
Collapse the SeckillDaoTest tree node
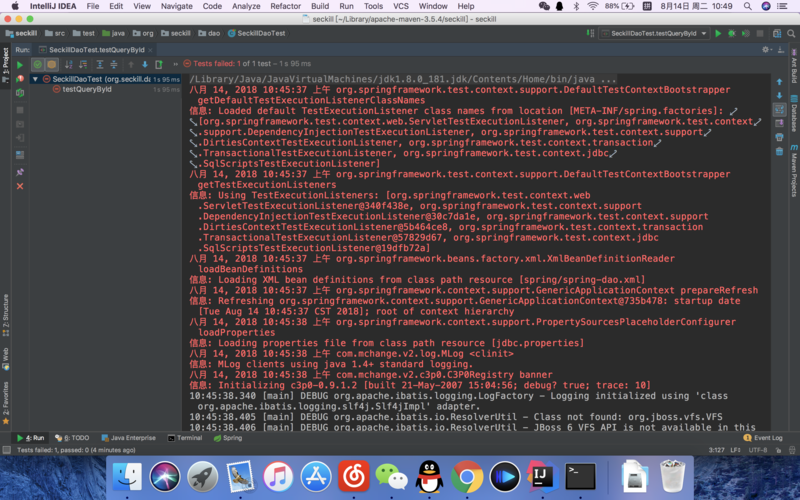pyautogui.click(x=35, y=79)
